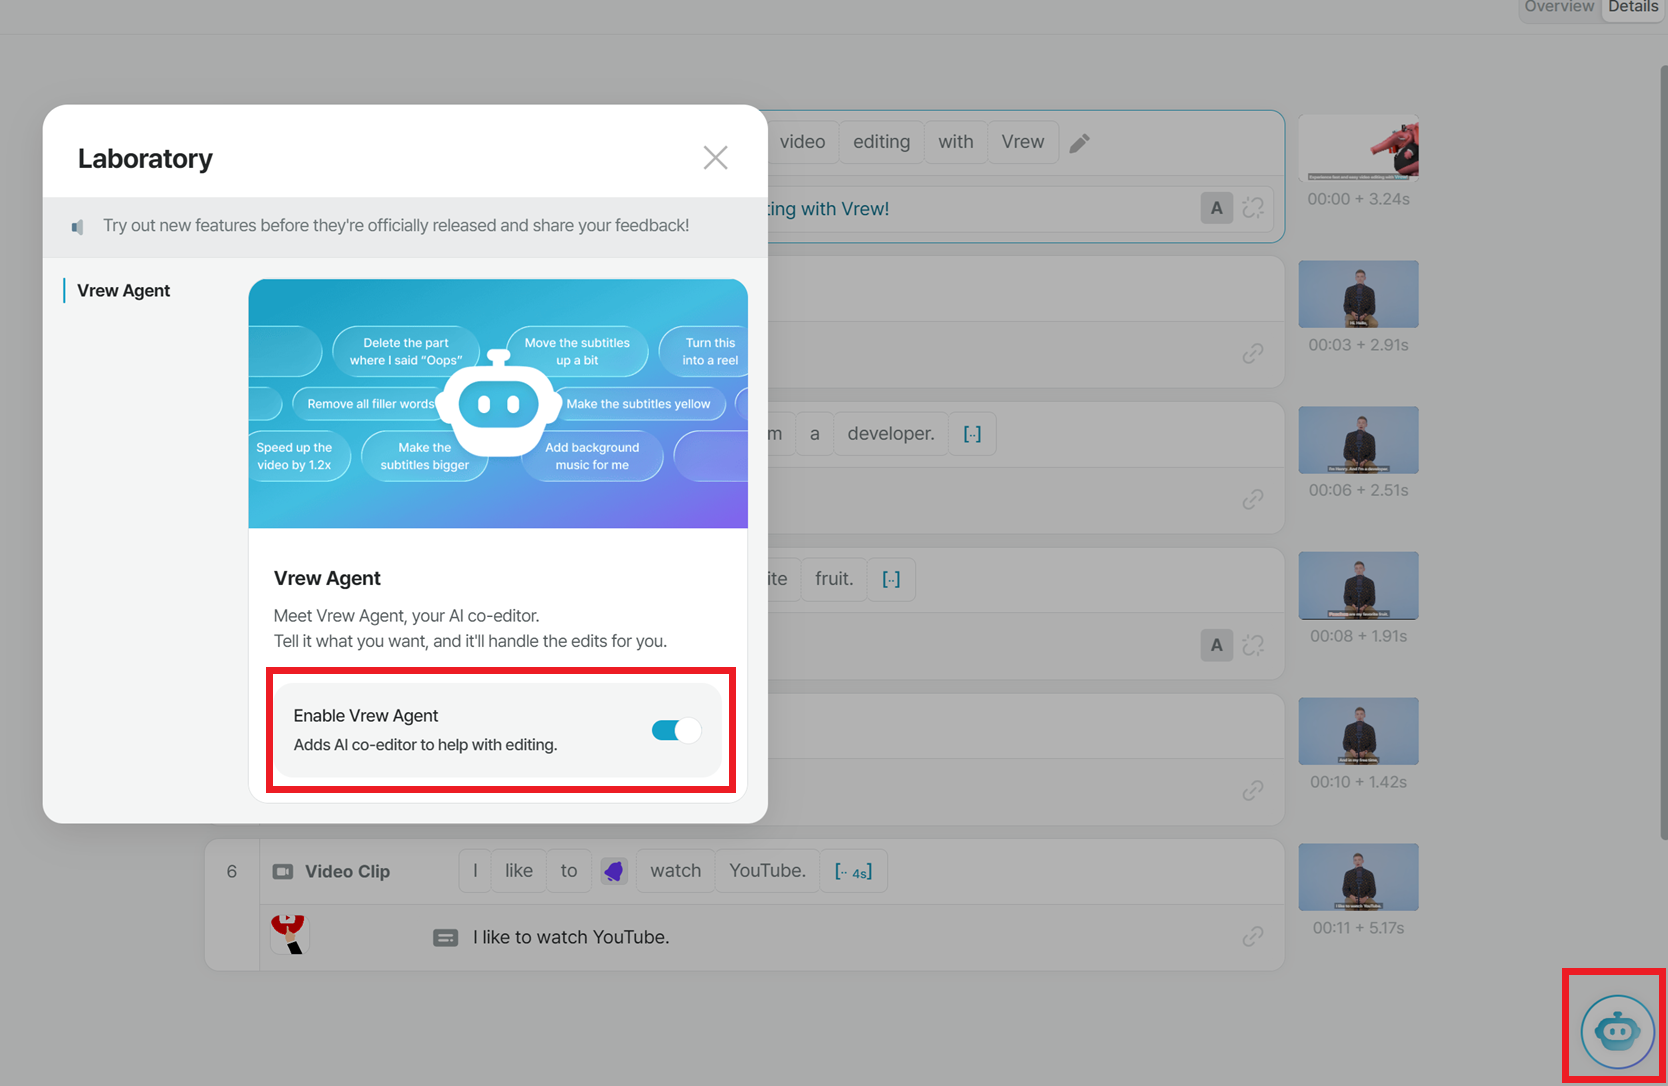
Task: Click the red marker sticker thumbnail under clip 6
Action: coord(289,934)
